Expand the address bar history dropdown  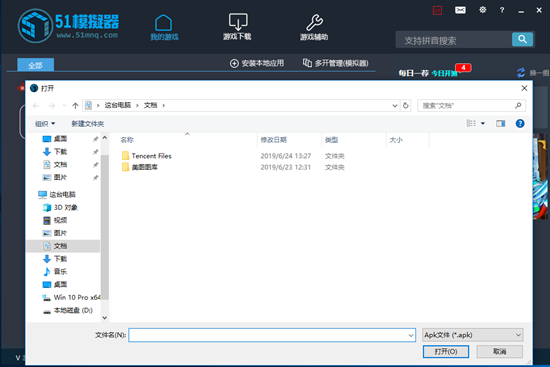pos(395,105)
